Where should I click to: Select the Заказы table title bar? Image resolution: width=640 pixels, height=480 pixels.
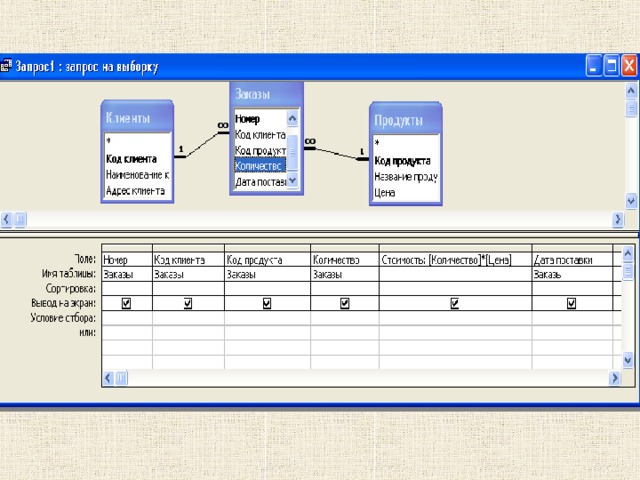267,95
